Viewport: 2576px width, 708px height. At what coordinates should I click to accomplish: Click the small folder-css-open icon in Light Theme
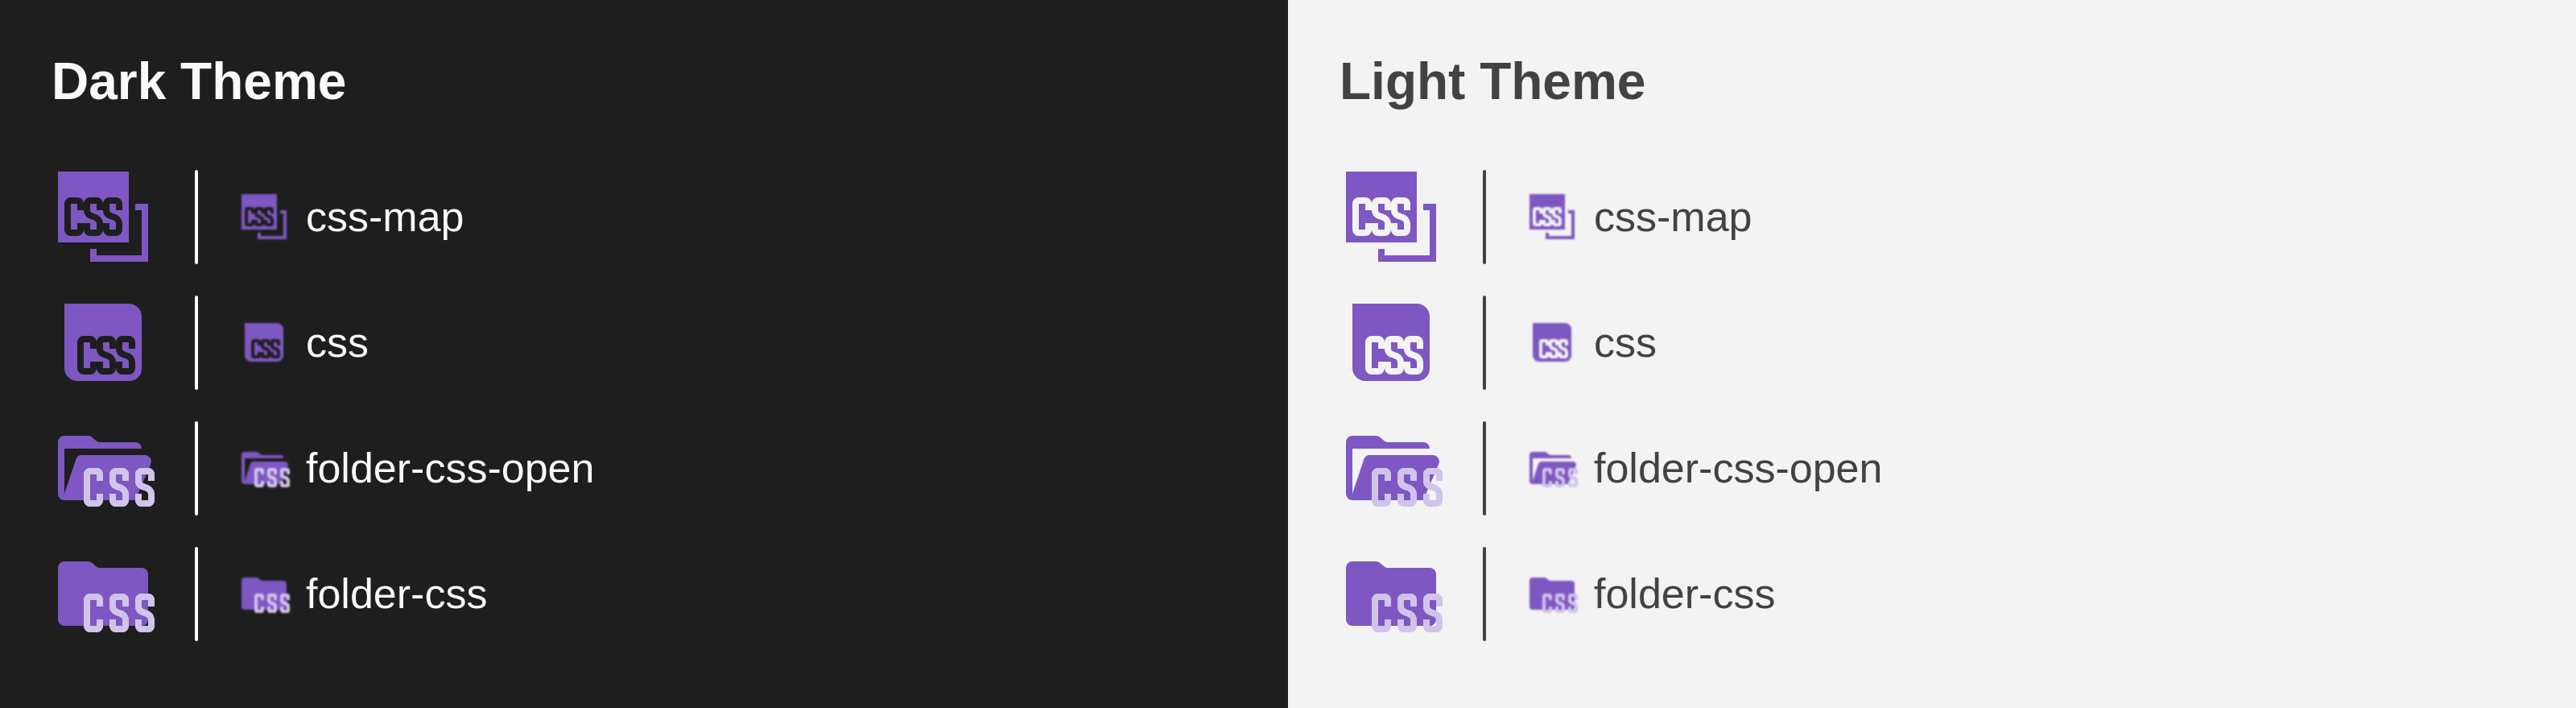tap(1554, 469)
